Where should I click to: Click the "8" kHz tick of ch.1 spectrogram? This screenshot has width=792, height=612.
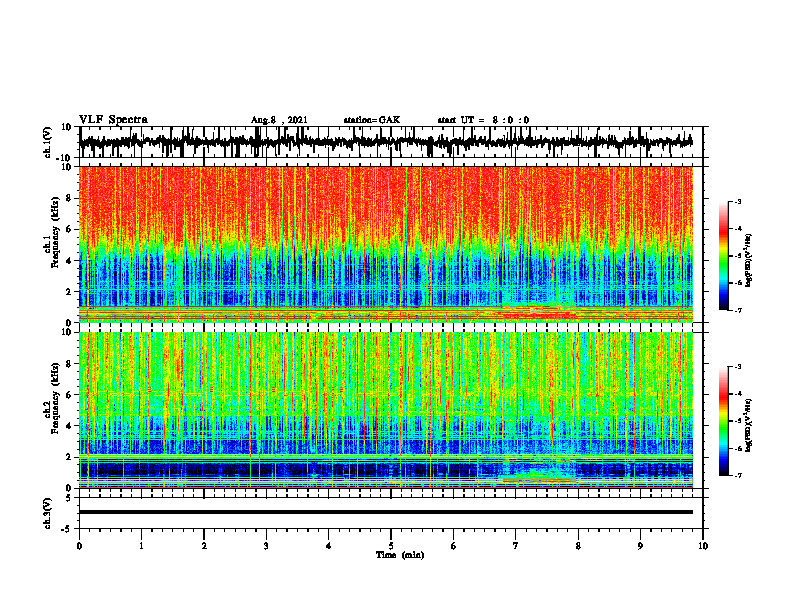(69, 198)
